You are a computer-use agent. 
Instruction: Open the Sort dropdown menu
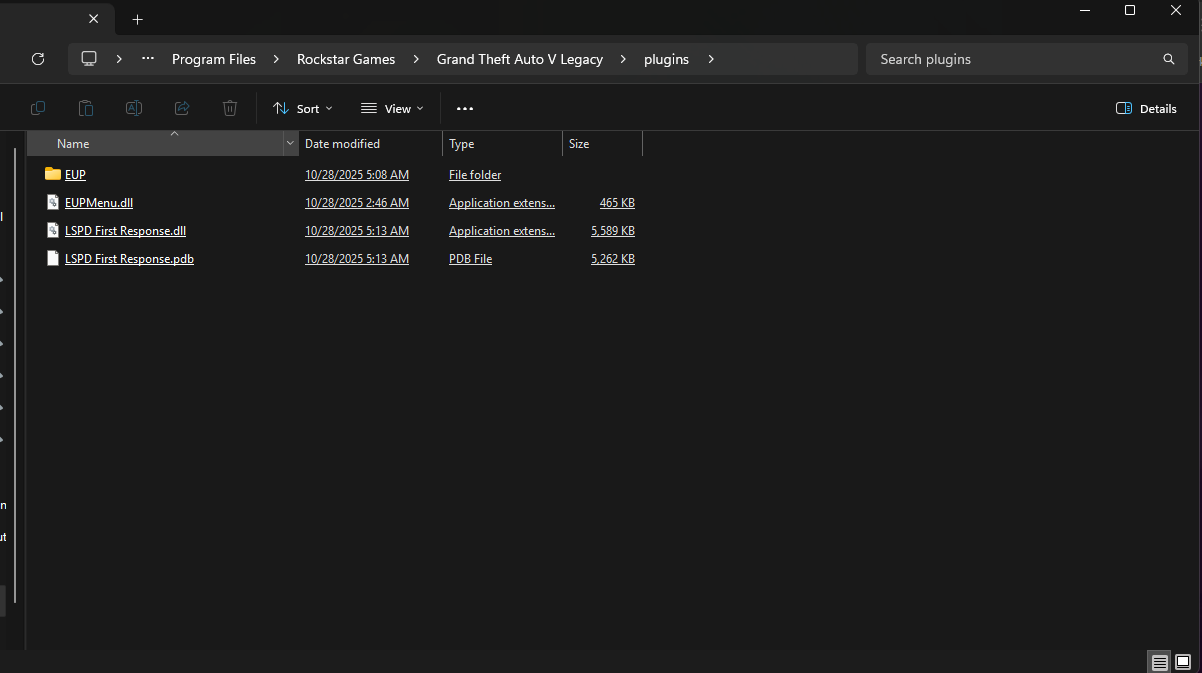pos(303,108)
